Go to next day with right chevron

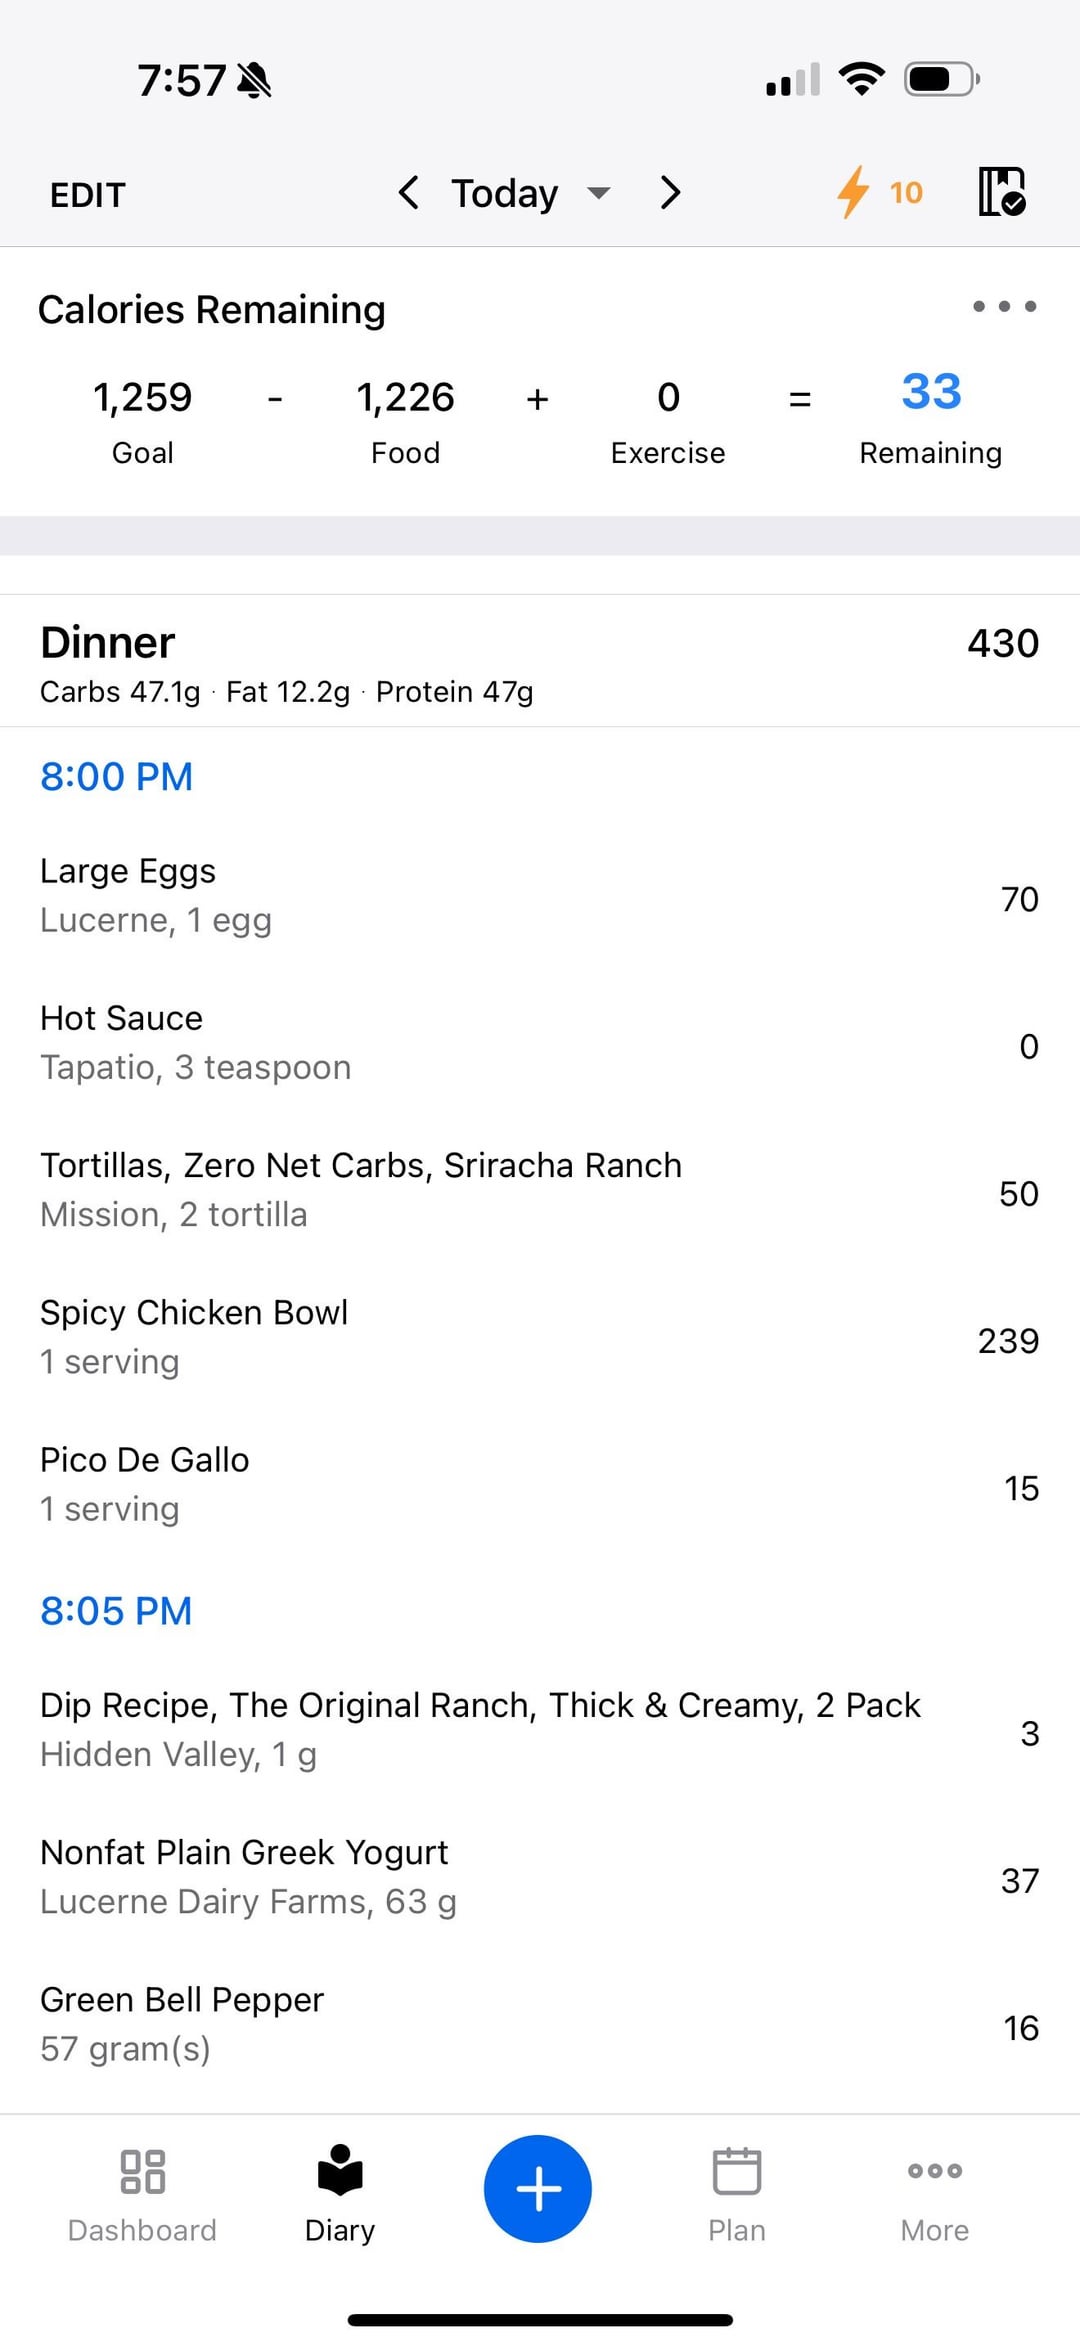point(670,192)
